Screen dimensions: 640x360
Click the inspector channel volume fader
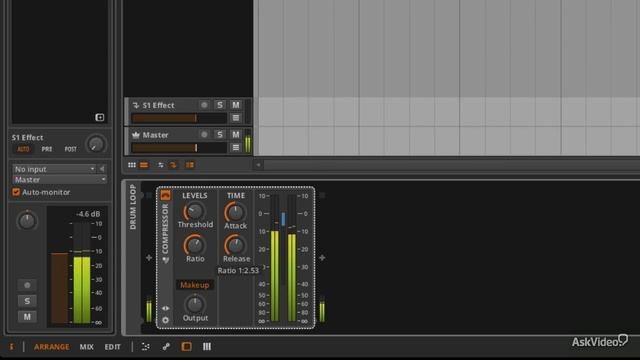[x=60, y=288]
